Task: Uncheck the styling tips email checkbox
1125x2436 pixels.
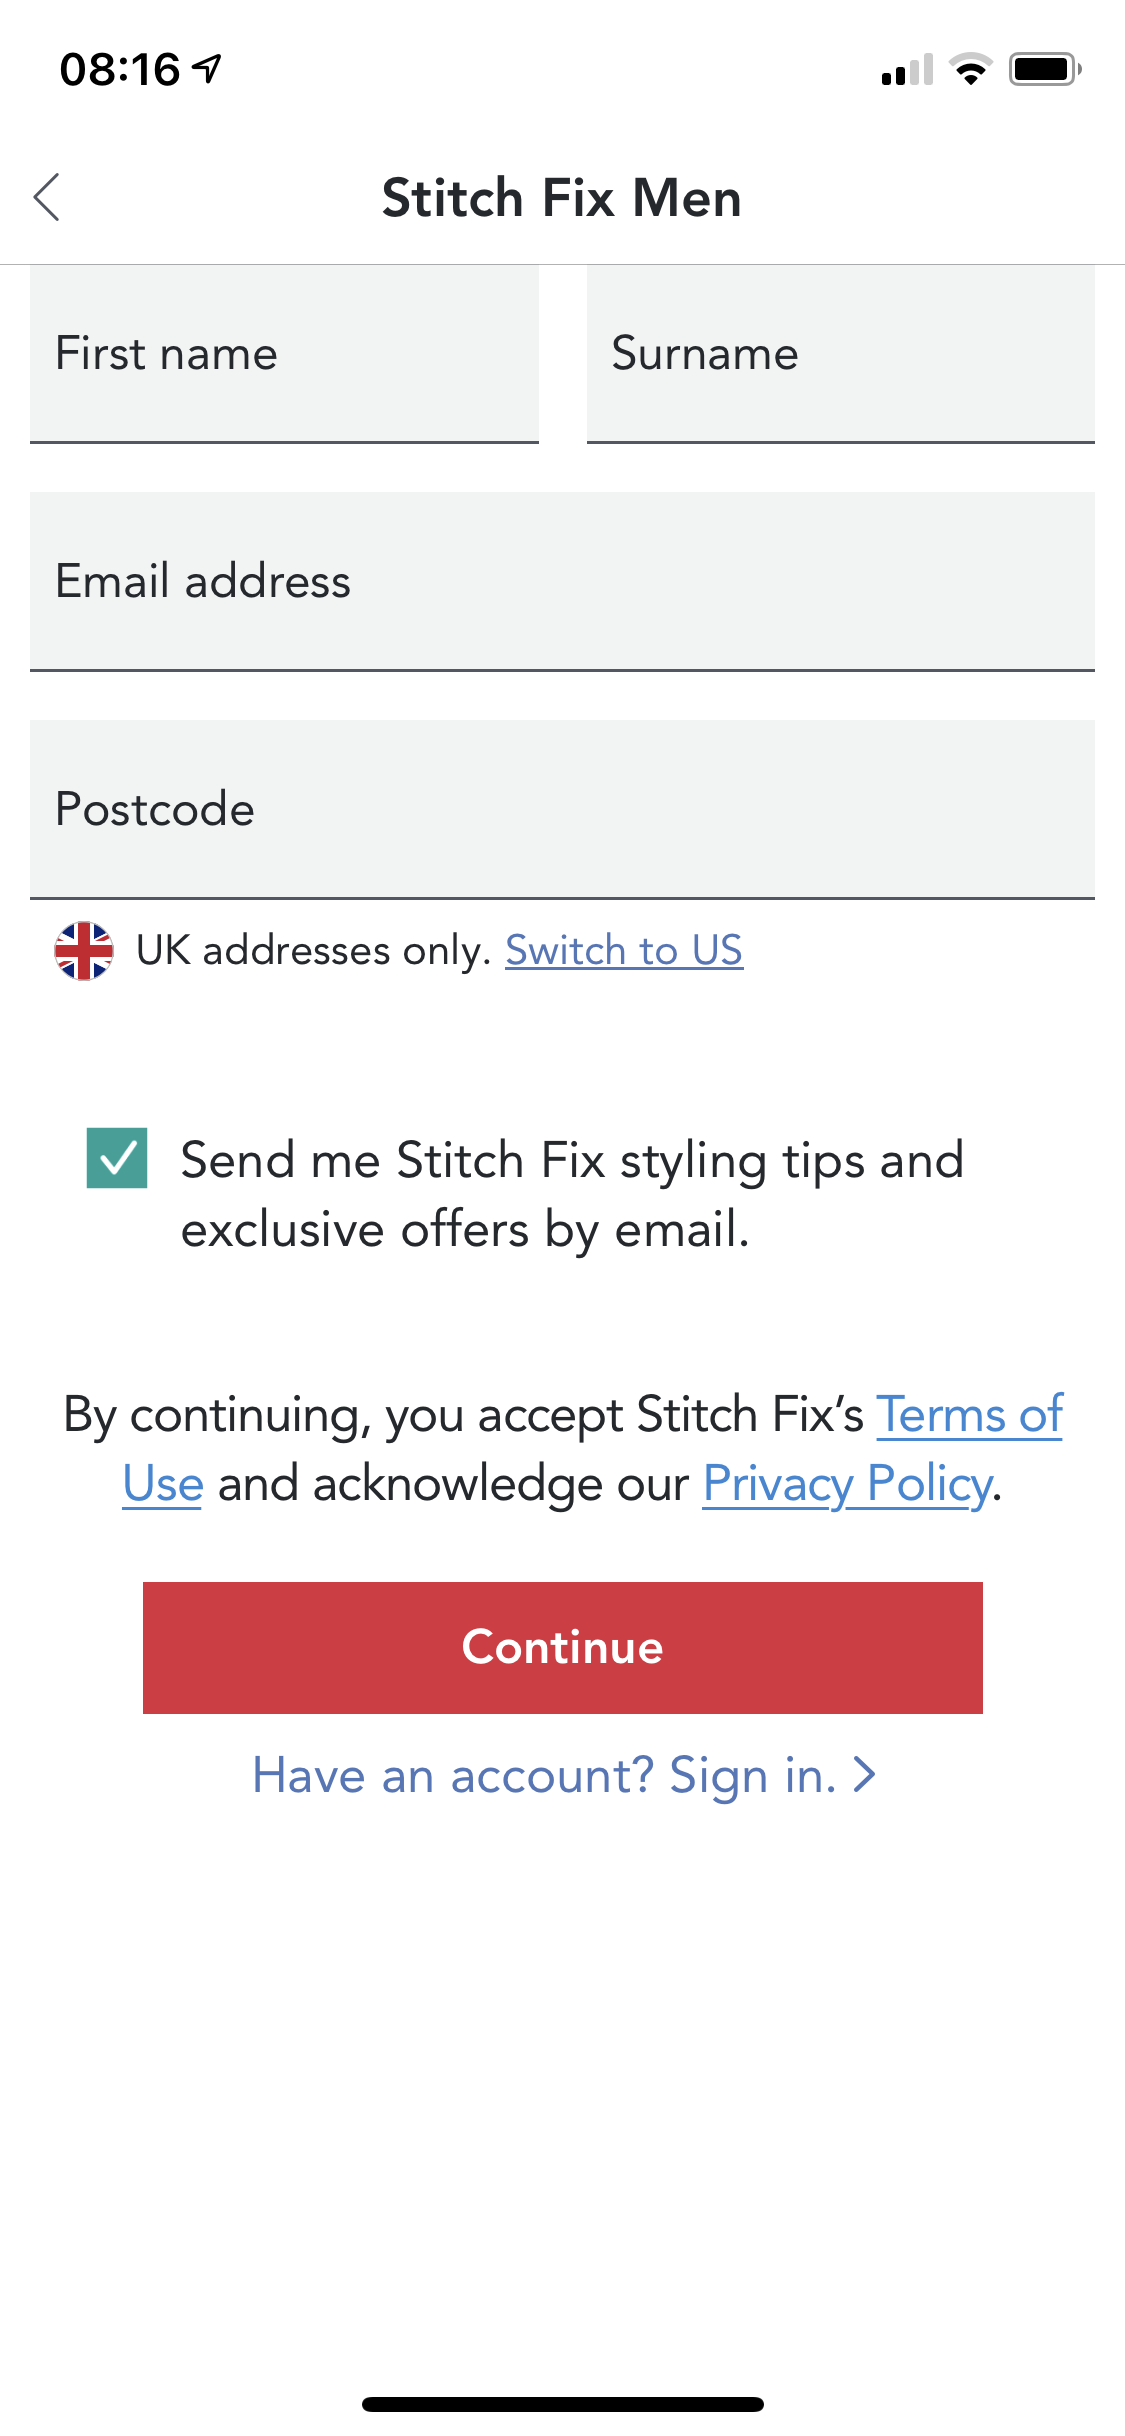Action: 117,1158
